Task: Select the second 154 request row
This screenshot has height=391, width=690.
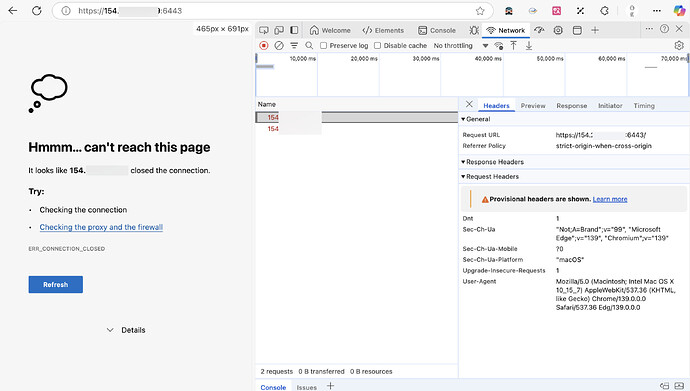Action: point(356,128)
